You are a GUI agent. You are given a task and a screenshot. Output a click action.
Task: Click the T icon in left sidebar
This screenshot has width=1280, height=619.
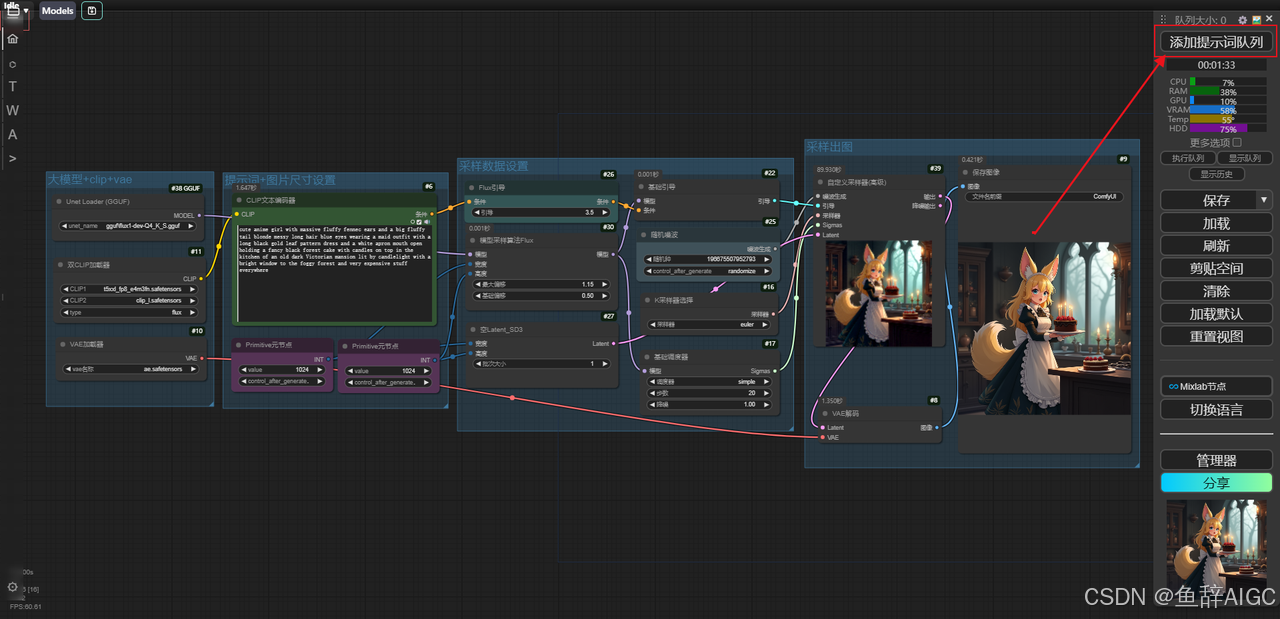pyautogui.click(x=12, y=87)
